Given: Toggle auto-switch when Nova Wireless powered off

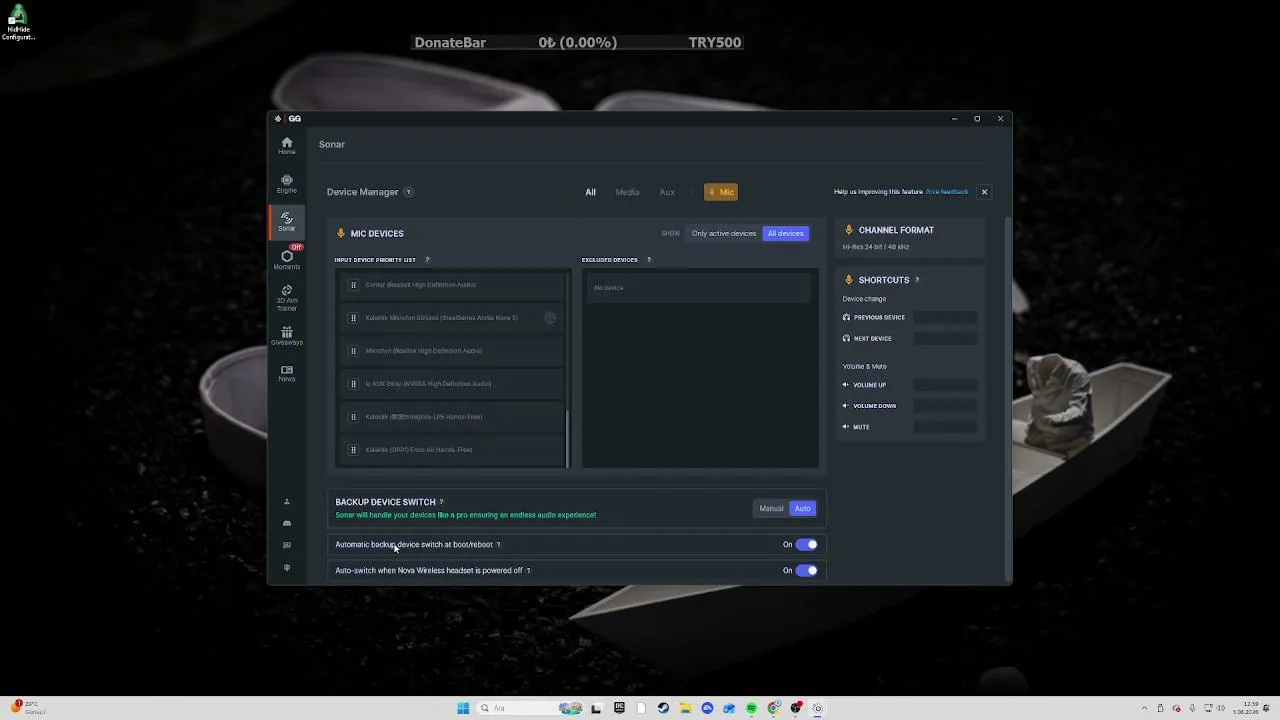Looking at the screenshot, I should point(807,571).
